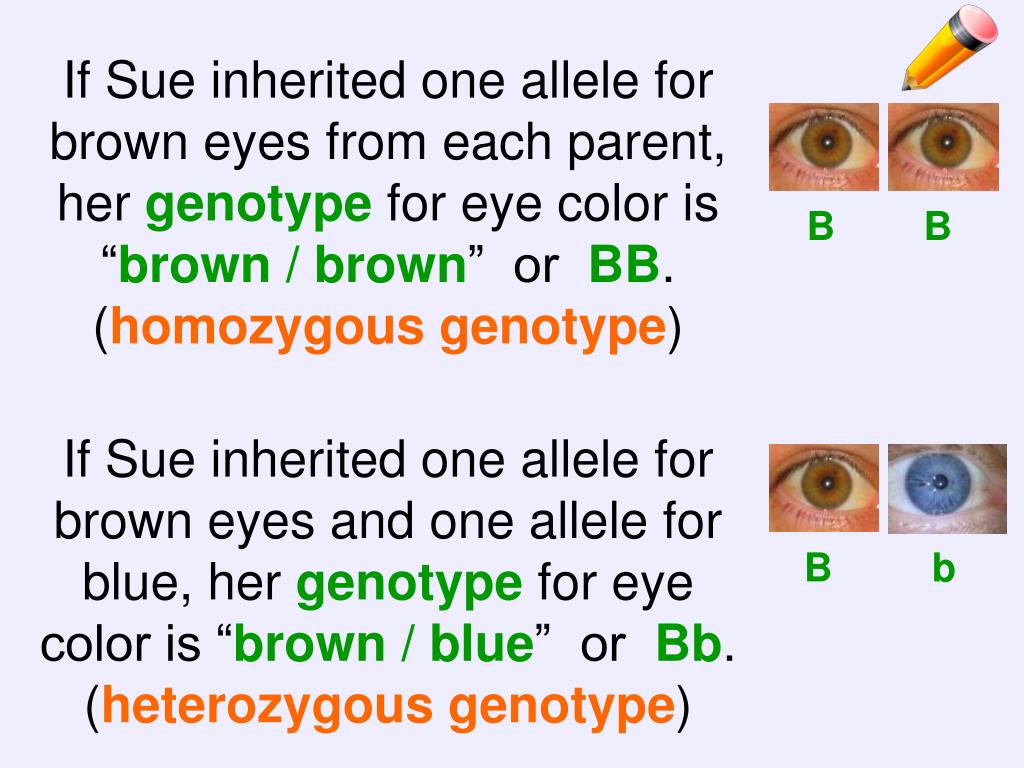Click the orange 'homozygous genotype' text
The image size is (1024, 768).
click(388, 327)
